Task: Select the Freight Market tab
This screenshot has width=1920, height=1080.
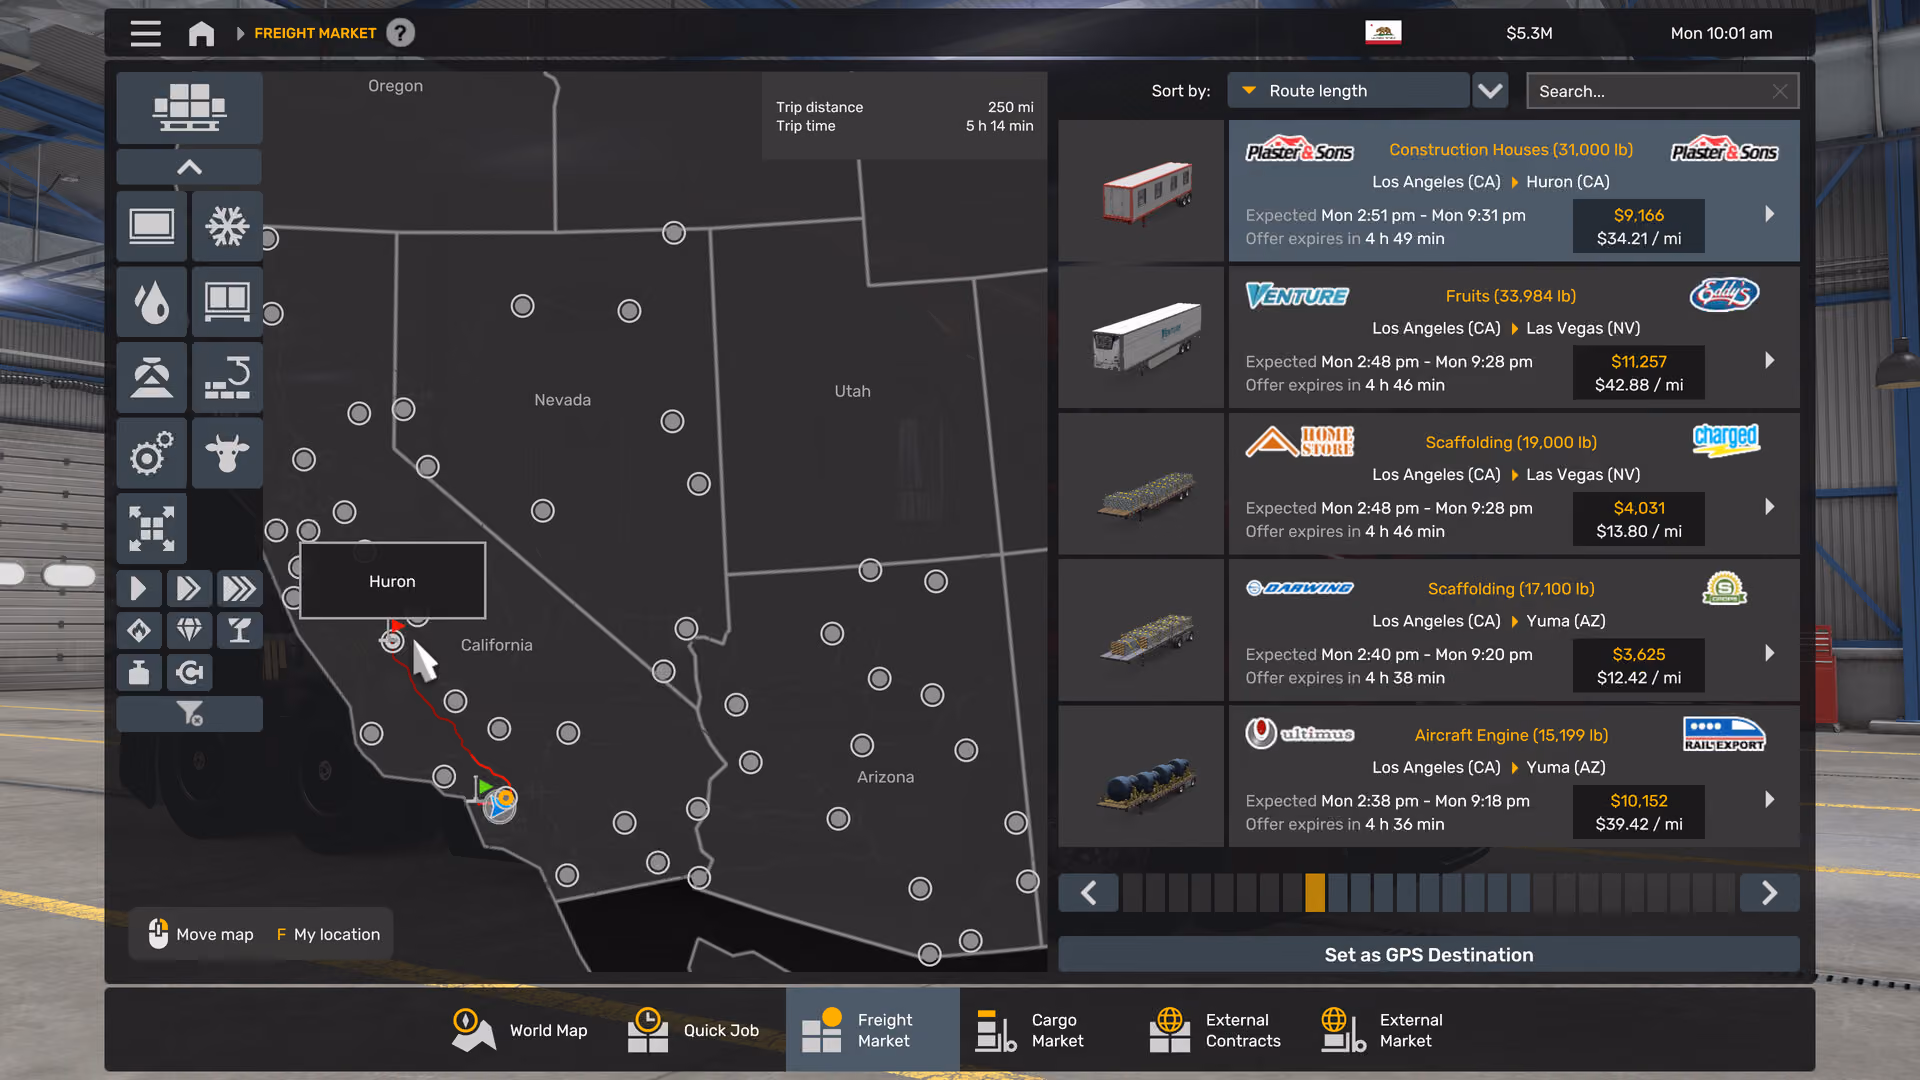Action: 872,1030
